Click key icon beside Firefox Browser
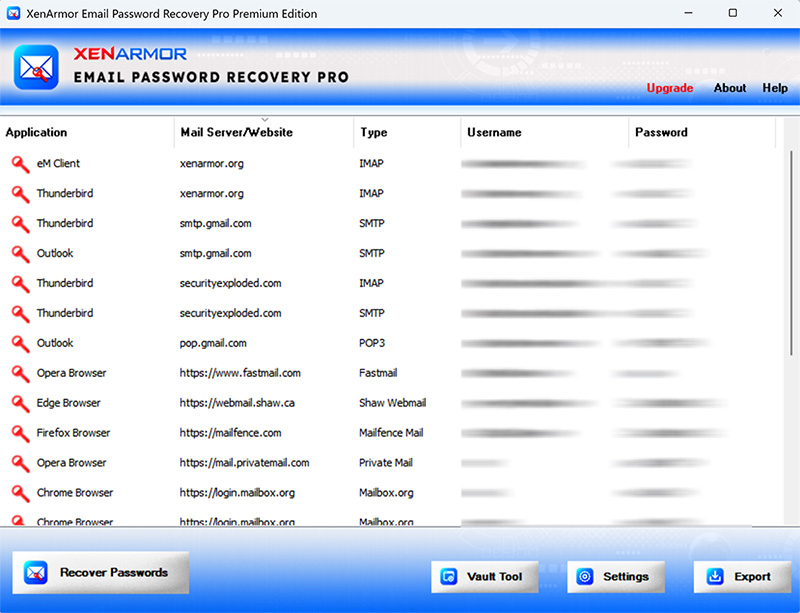 [x=20, y=433]
